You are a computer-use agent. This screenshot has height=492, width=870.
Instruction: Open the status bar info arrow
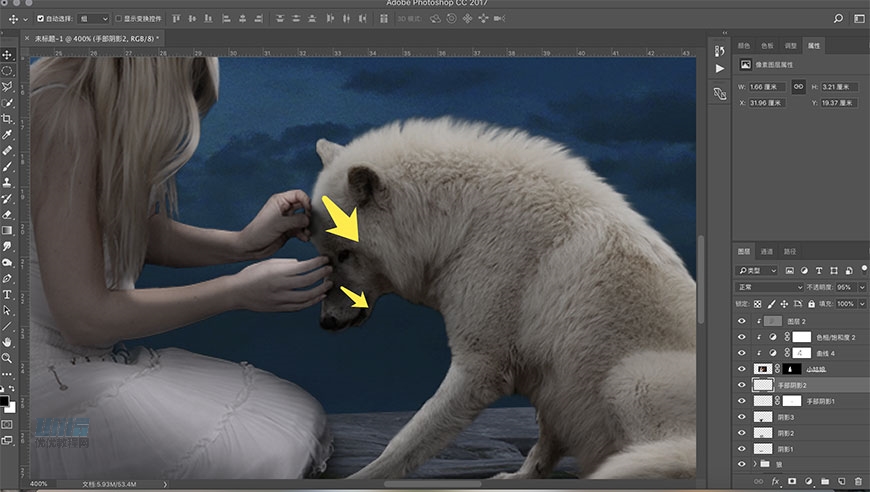coord(165,484)
